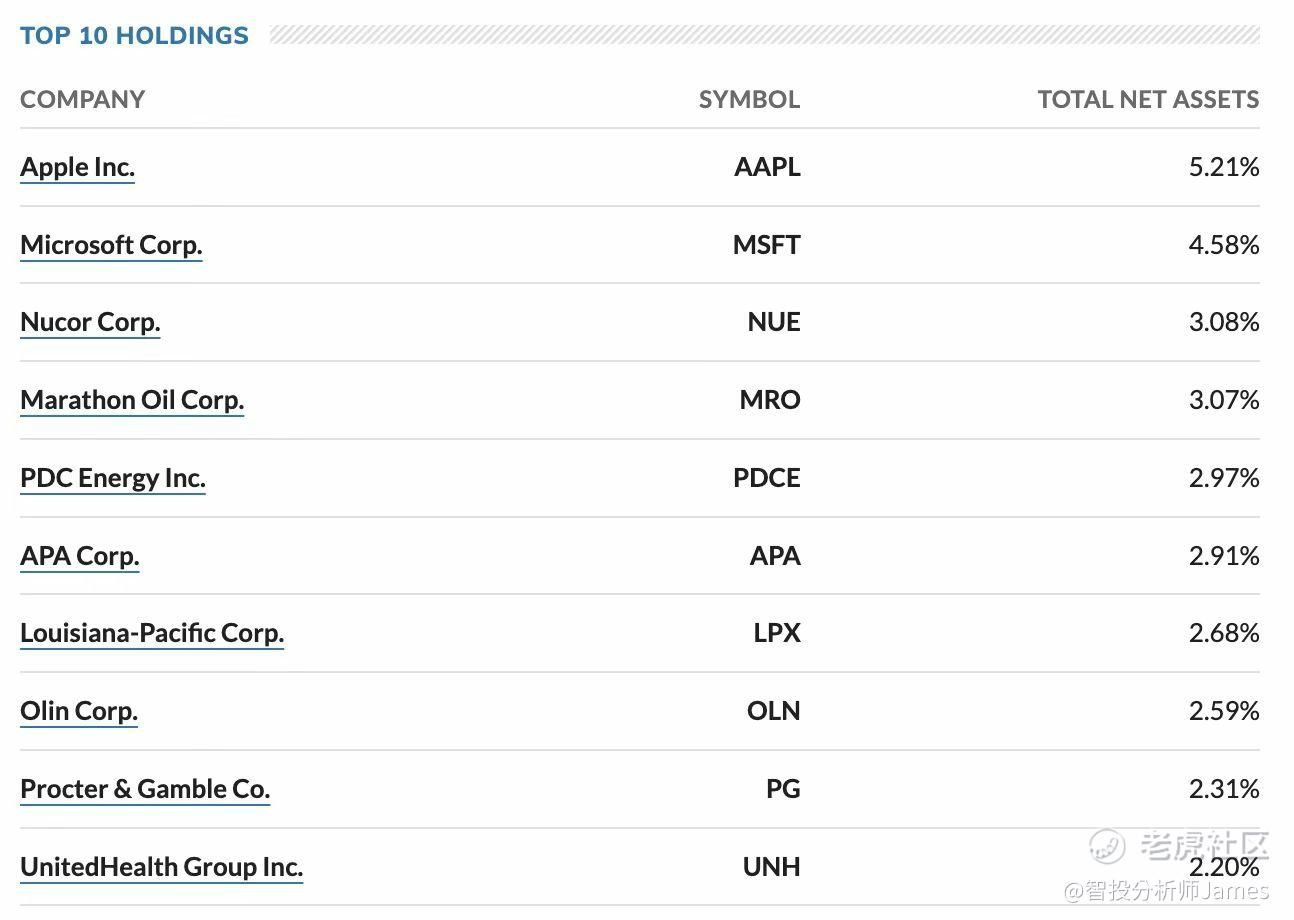Click the PDCE ticker symbol
The height and width of the screenshot is (920, 1294).
(x=766, y=478)
